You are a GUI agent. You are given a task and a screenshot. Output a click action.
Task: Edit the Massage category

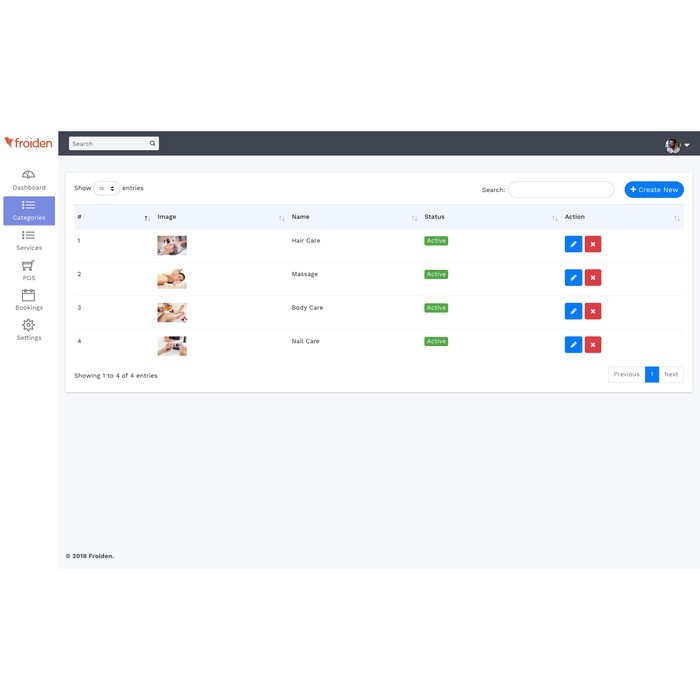tap(573, 278)
